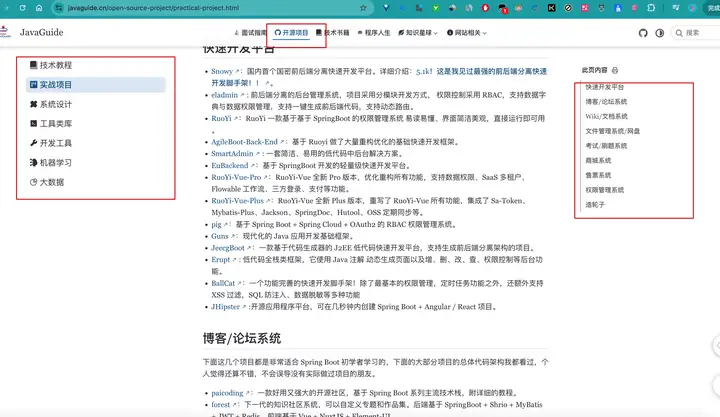Open the JHipster project link

coord(228,307)
